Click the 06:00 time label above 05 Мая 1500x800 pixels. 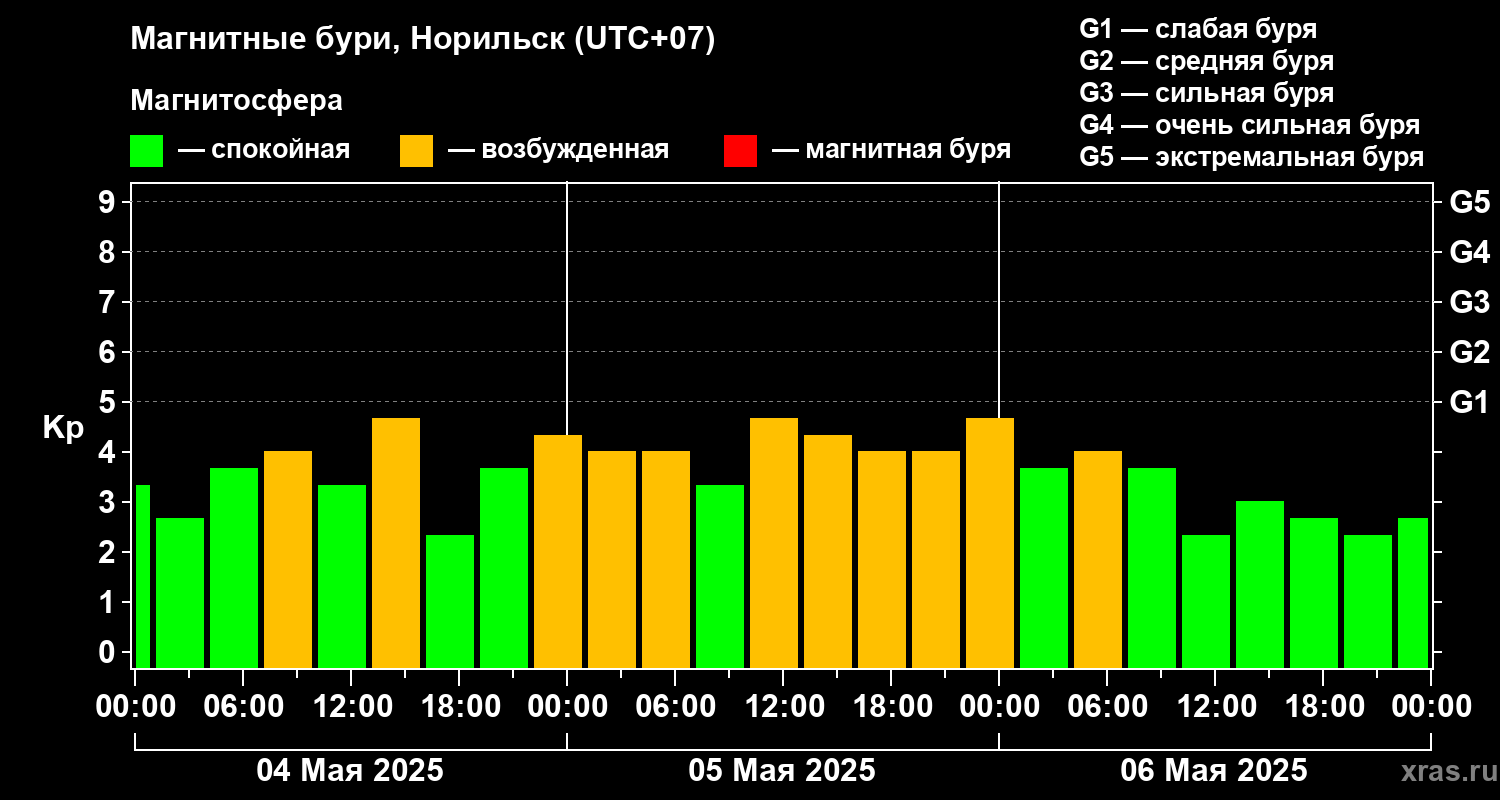pyautogui.click(x=674, y=707)
